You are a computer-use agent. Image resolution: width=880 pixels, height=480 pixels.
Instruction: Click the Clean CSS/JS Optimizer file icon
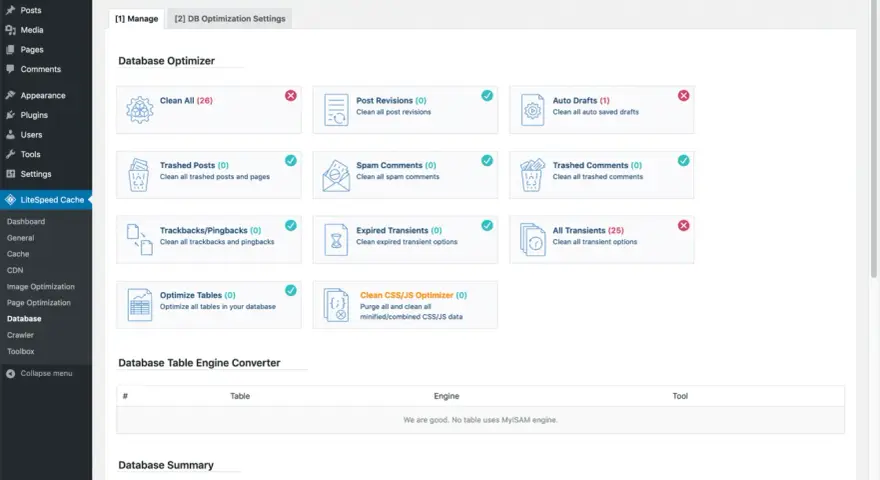336,305
